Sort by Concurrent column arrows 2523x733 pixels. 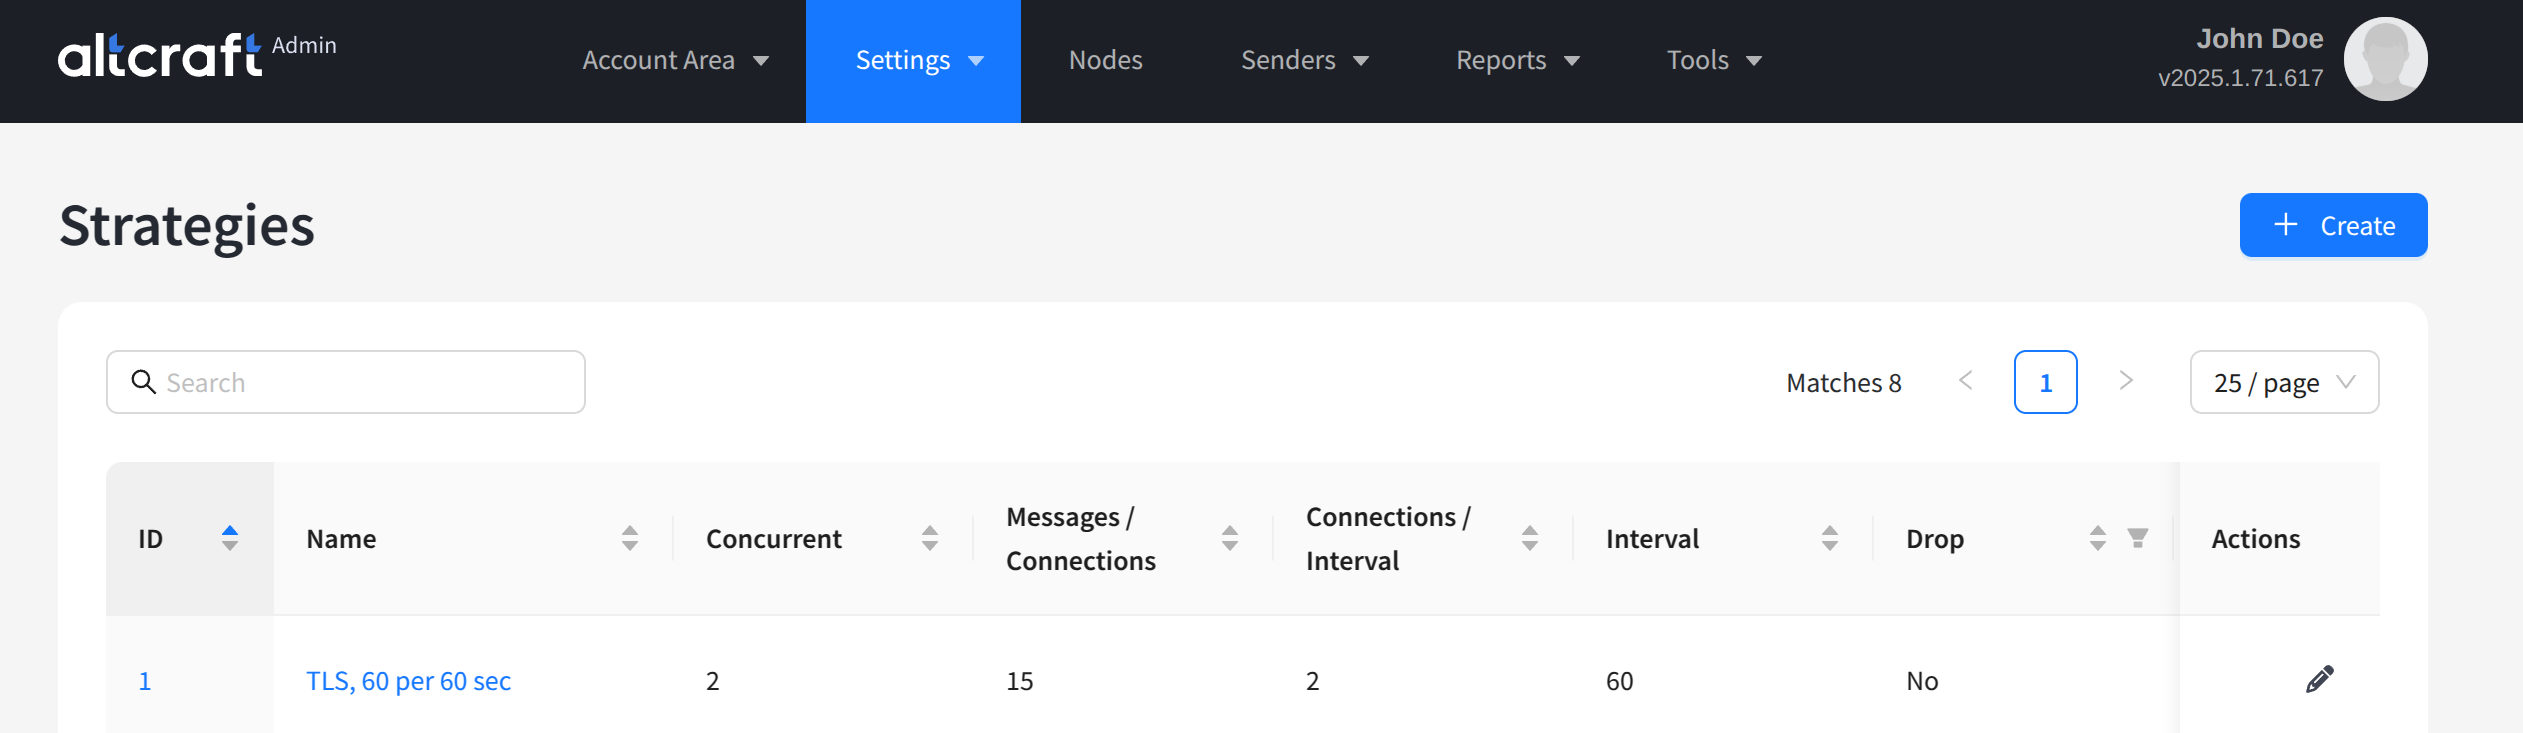[930, 539]
